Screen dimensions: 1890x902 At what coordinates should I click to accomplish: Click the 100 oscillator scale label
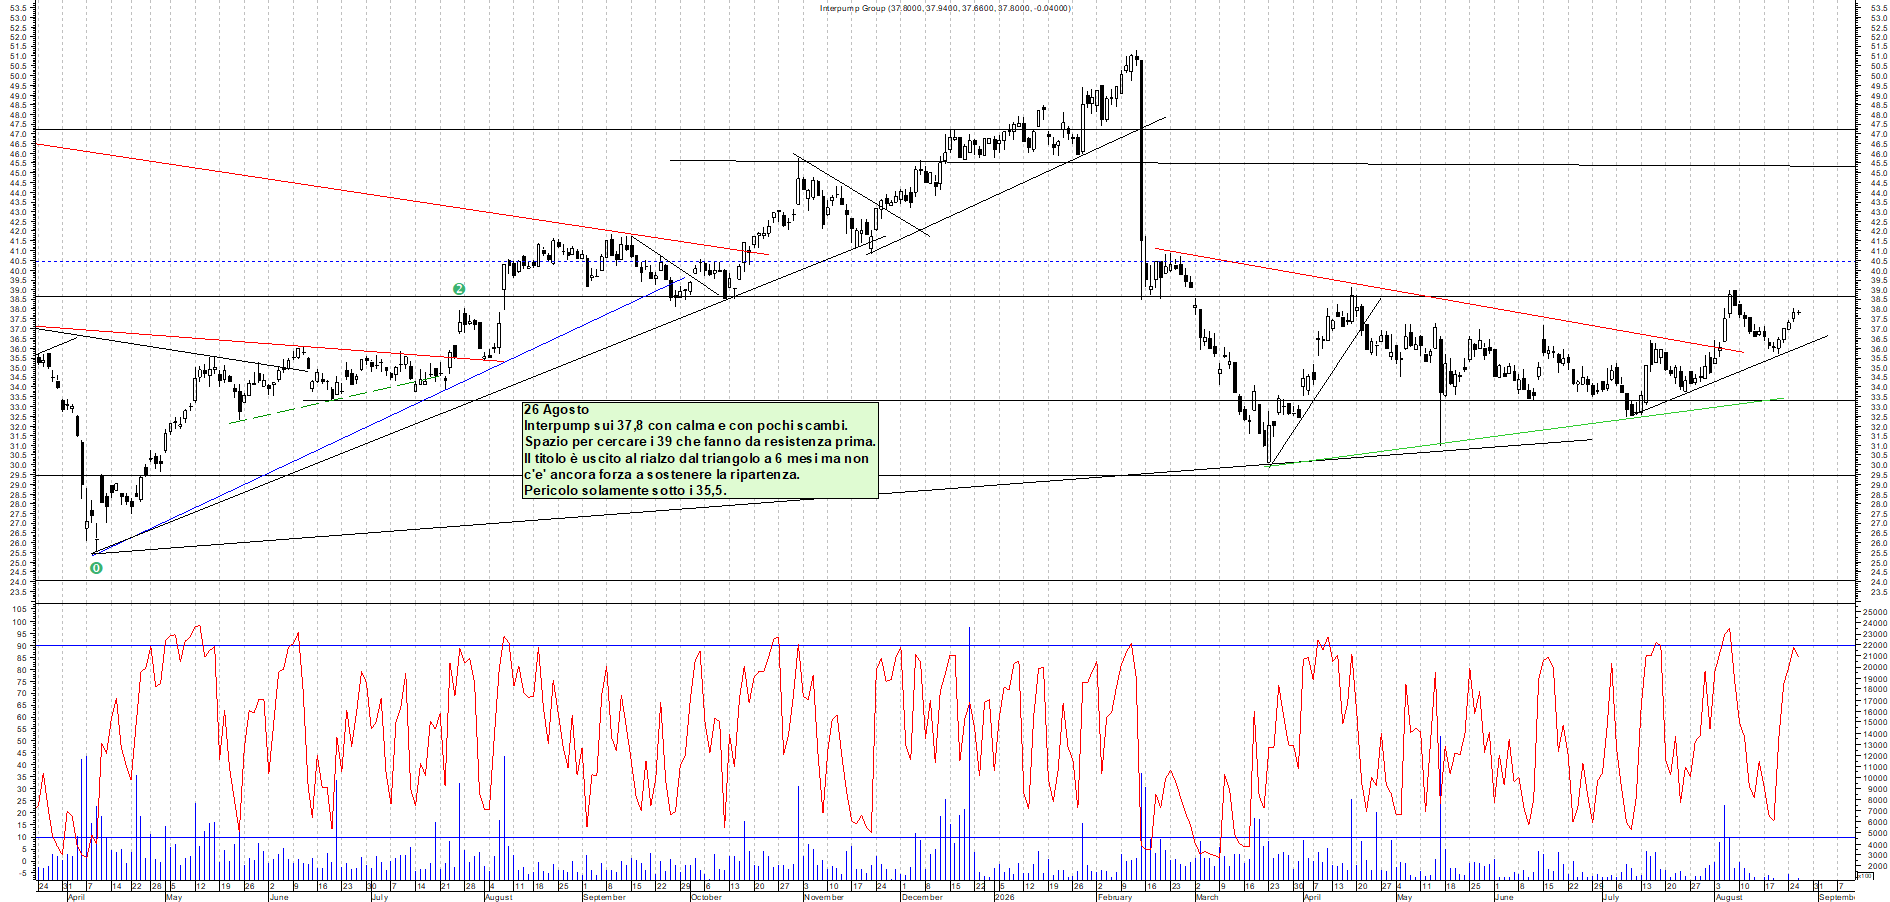19,622
